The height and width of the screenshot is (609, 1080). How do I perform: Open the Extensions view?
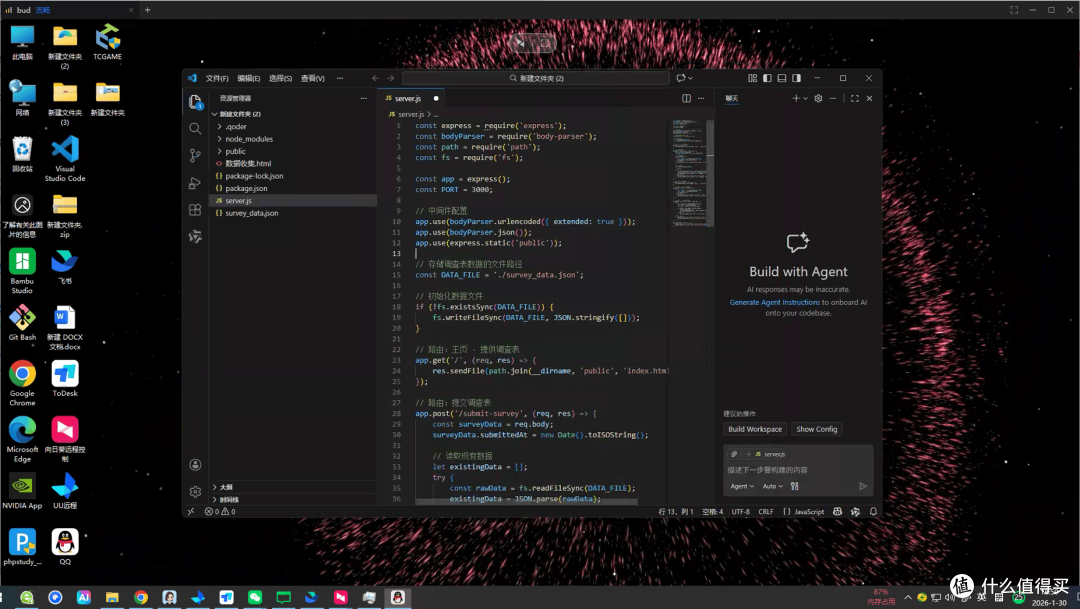tap(195, 210)
